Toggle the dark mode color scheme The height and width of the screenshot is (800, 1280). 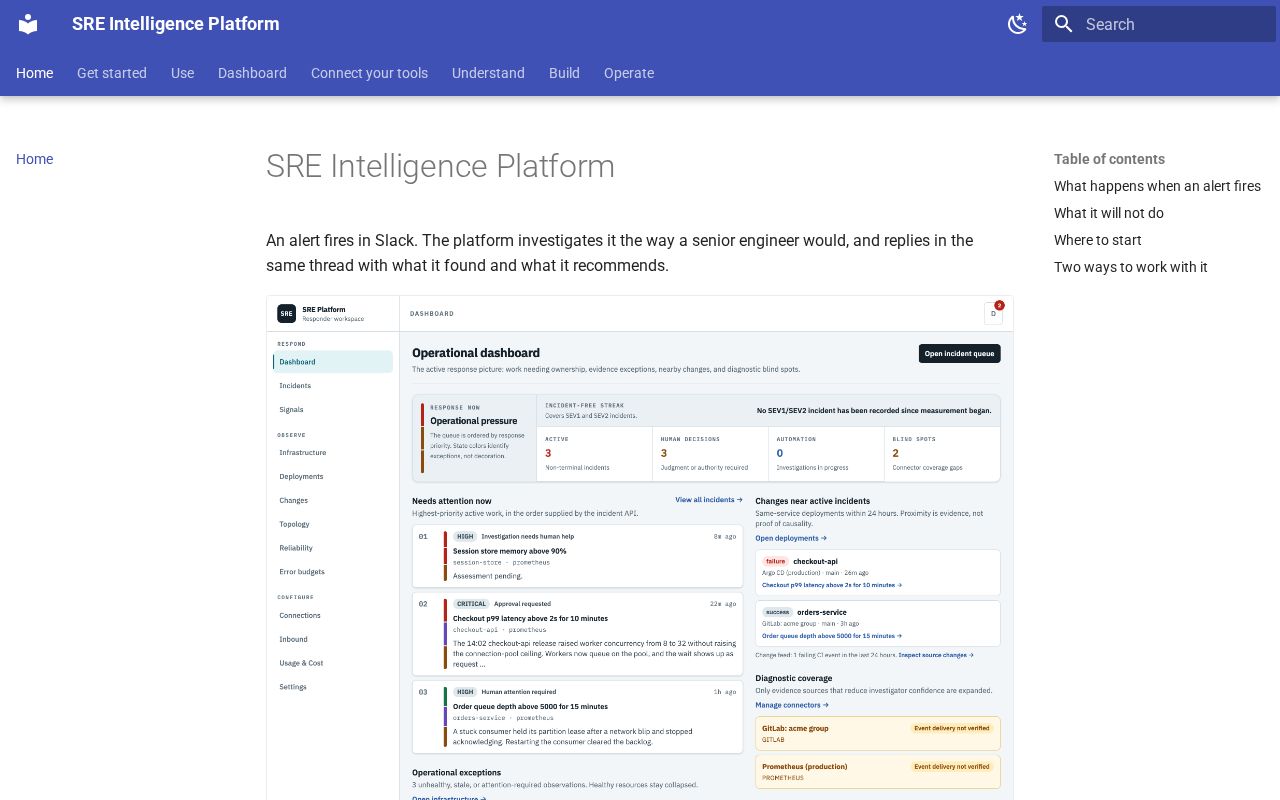pos(1018,24)
